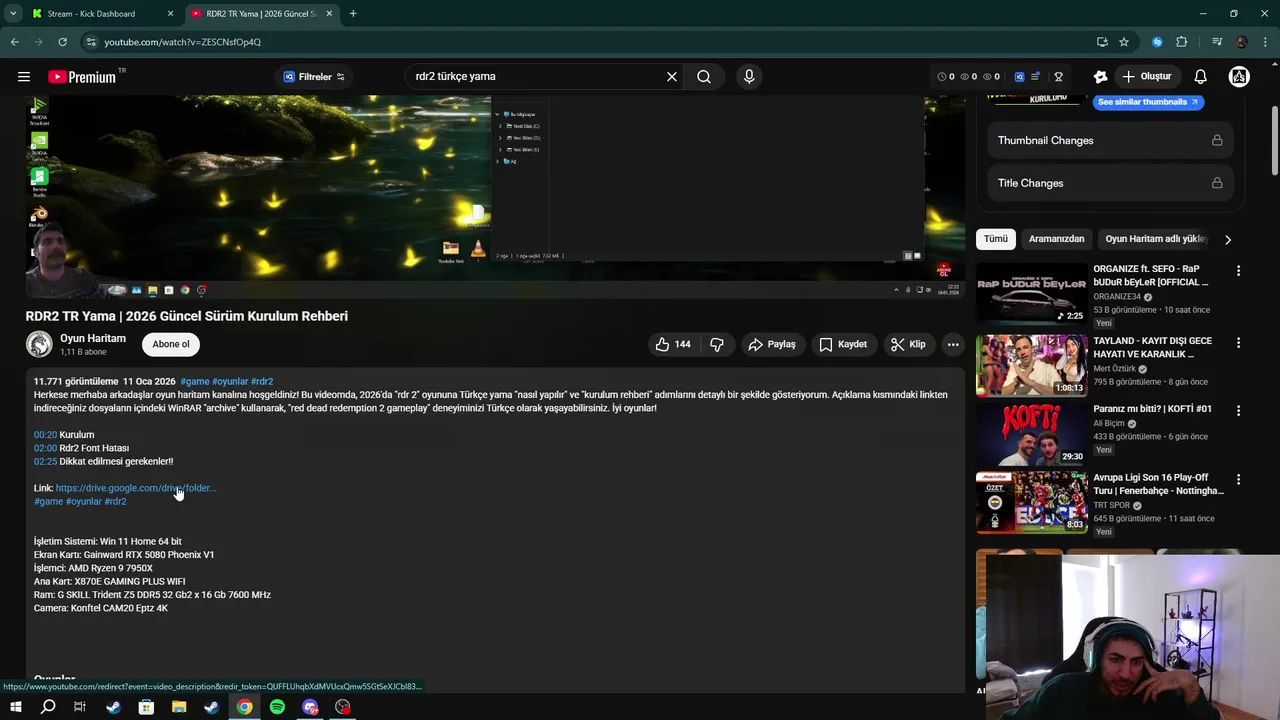Open the vidIQ blue logo icon
Image resolution: width=1280 pixels, height=720 pixels.
click(x=1019, y=77)
